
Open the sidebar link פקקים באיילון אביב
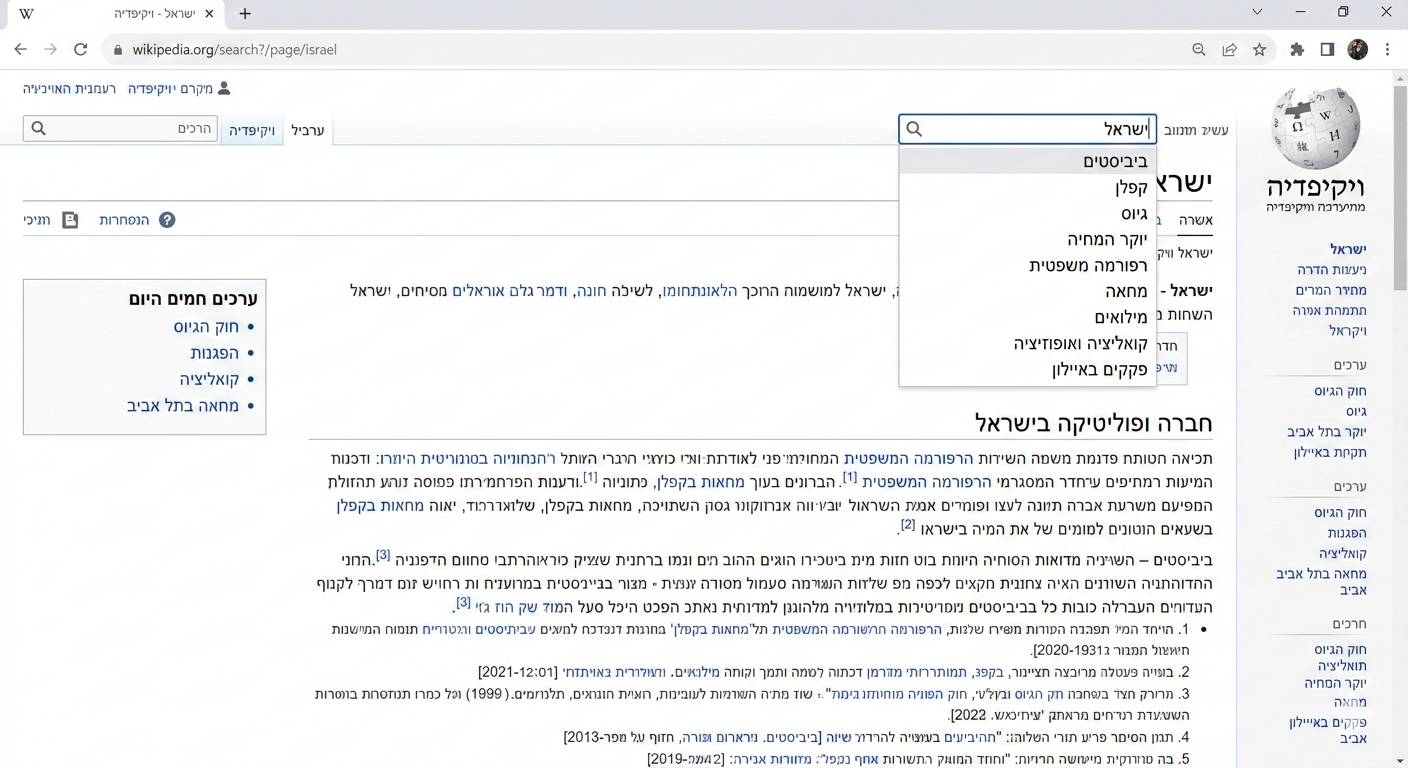pyautogui.click(x=1328, y=730)
